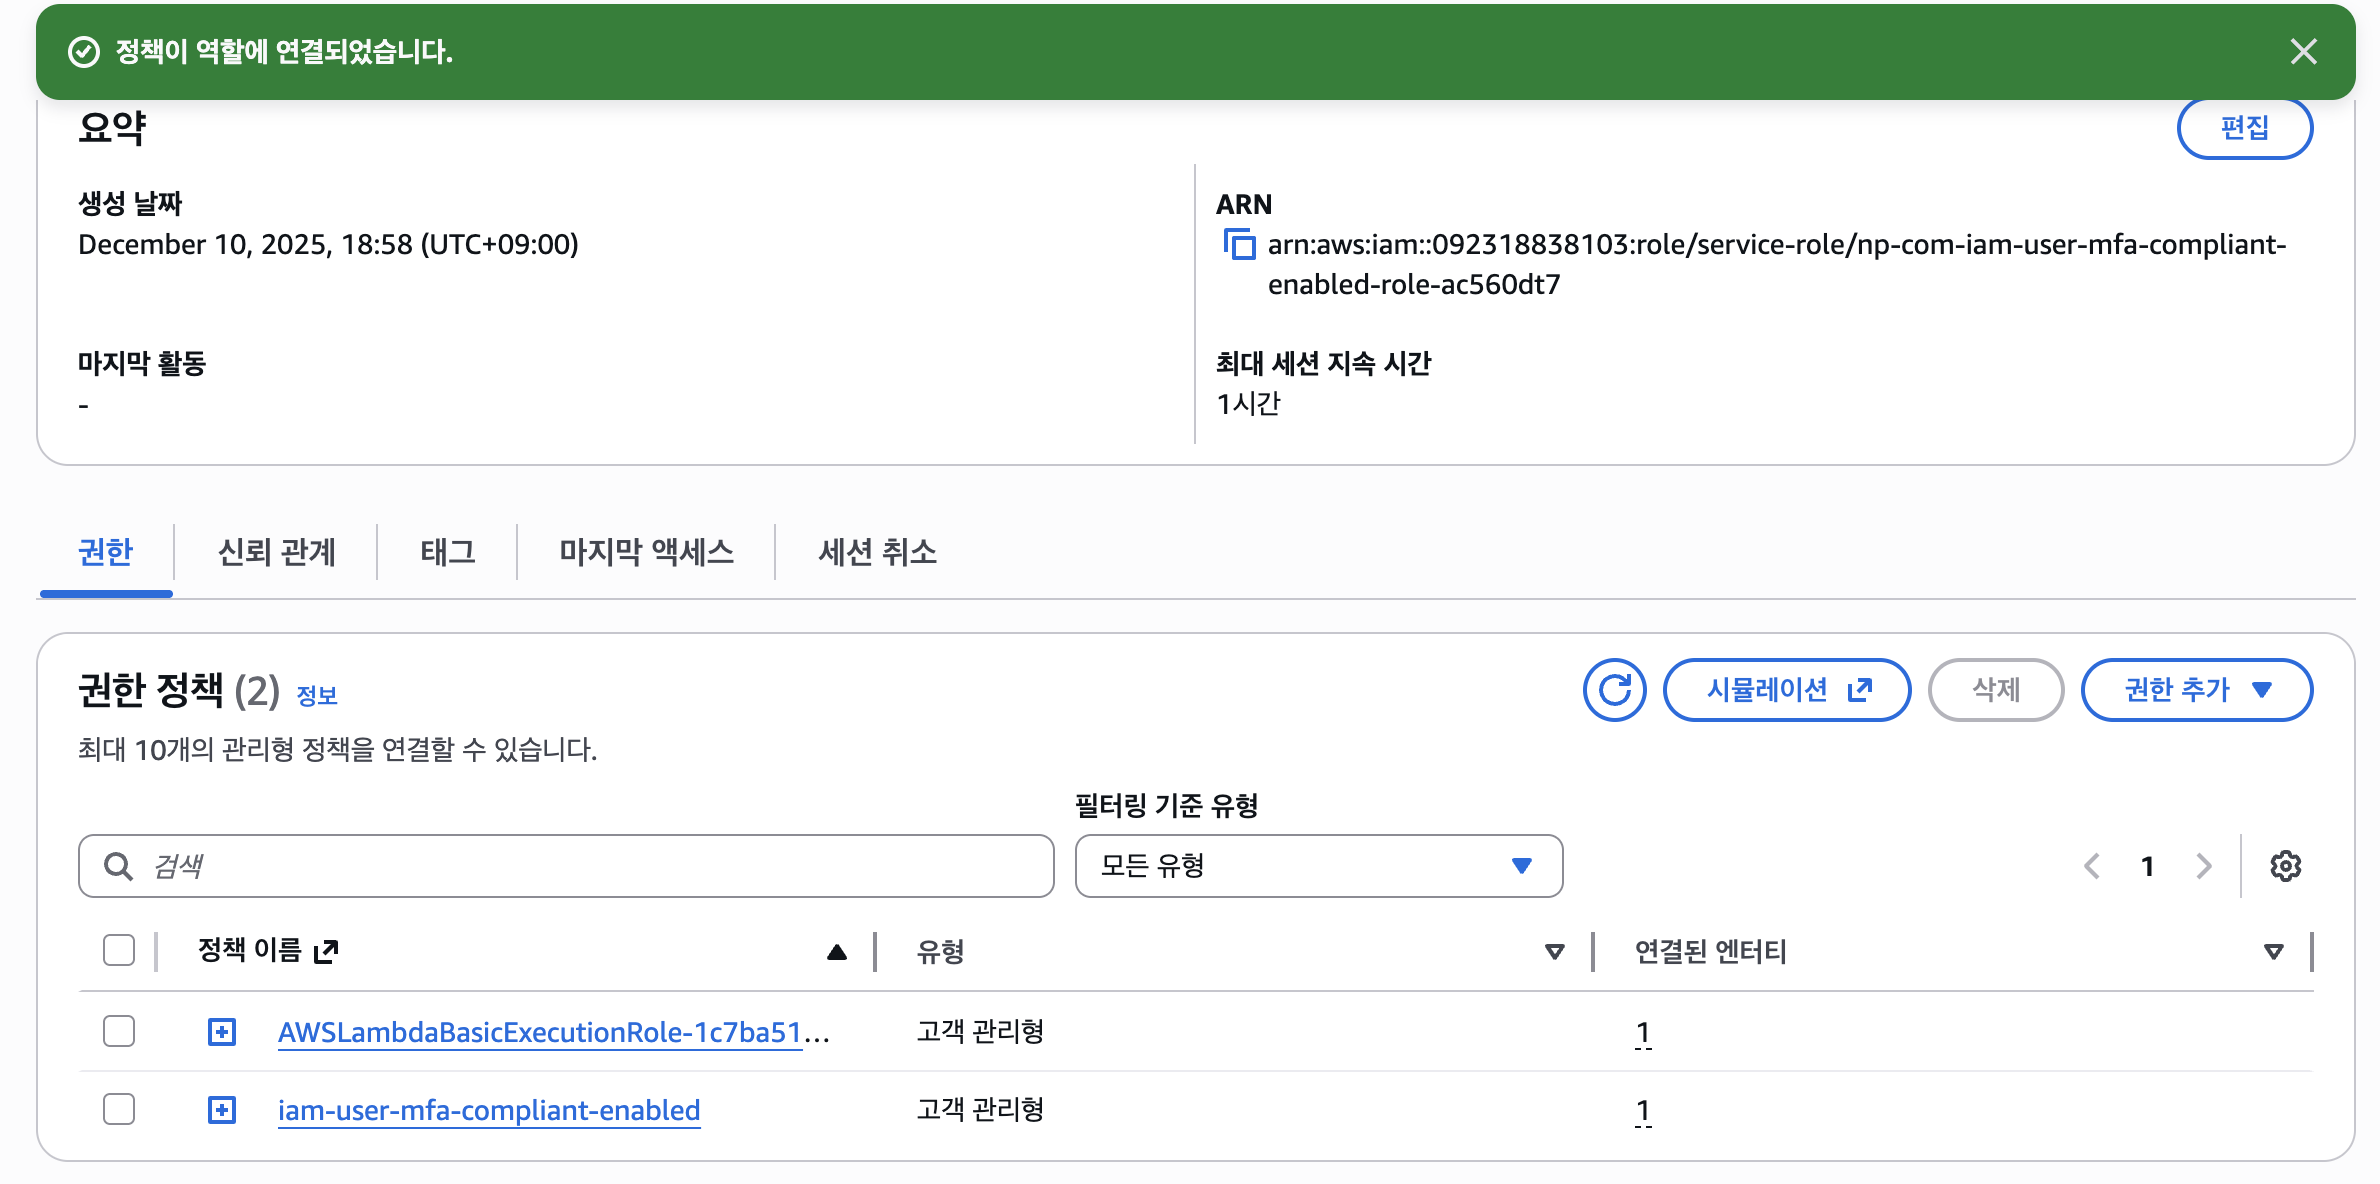Open the 권한 추가 dropdown button

(2196, 690)
